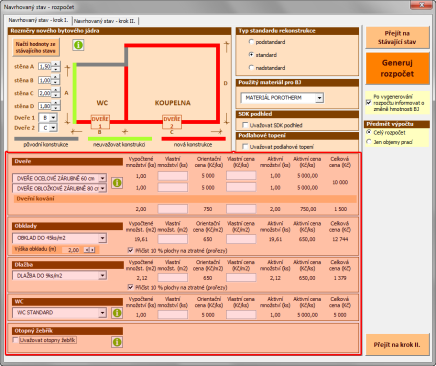This screenshot has height=366, width=436.
Task: Enable Uvažovat otopný žebřík checkbox
Action: (x=15, y=340)
